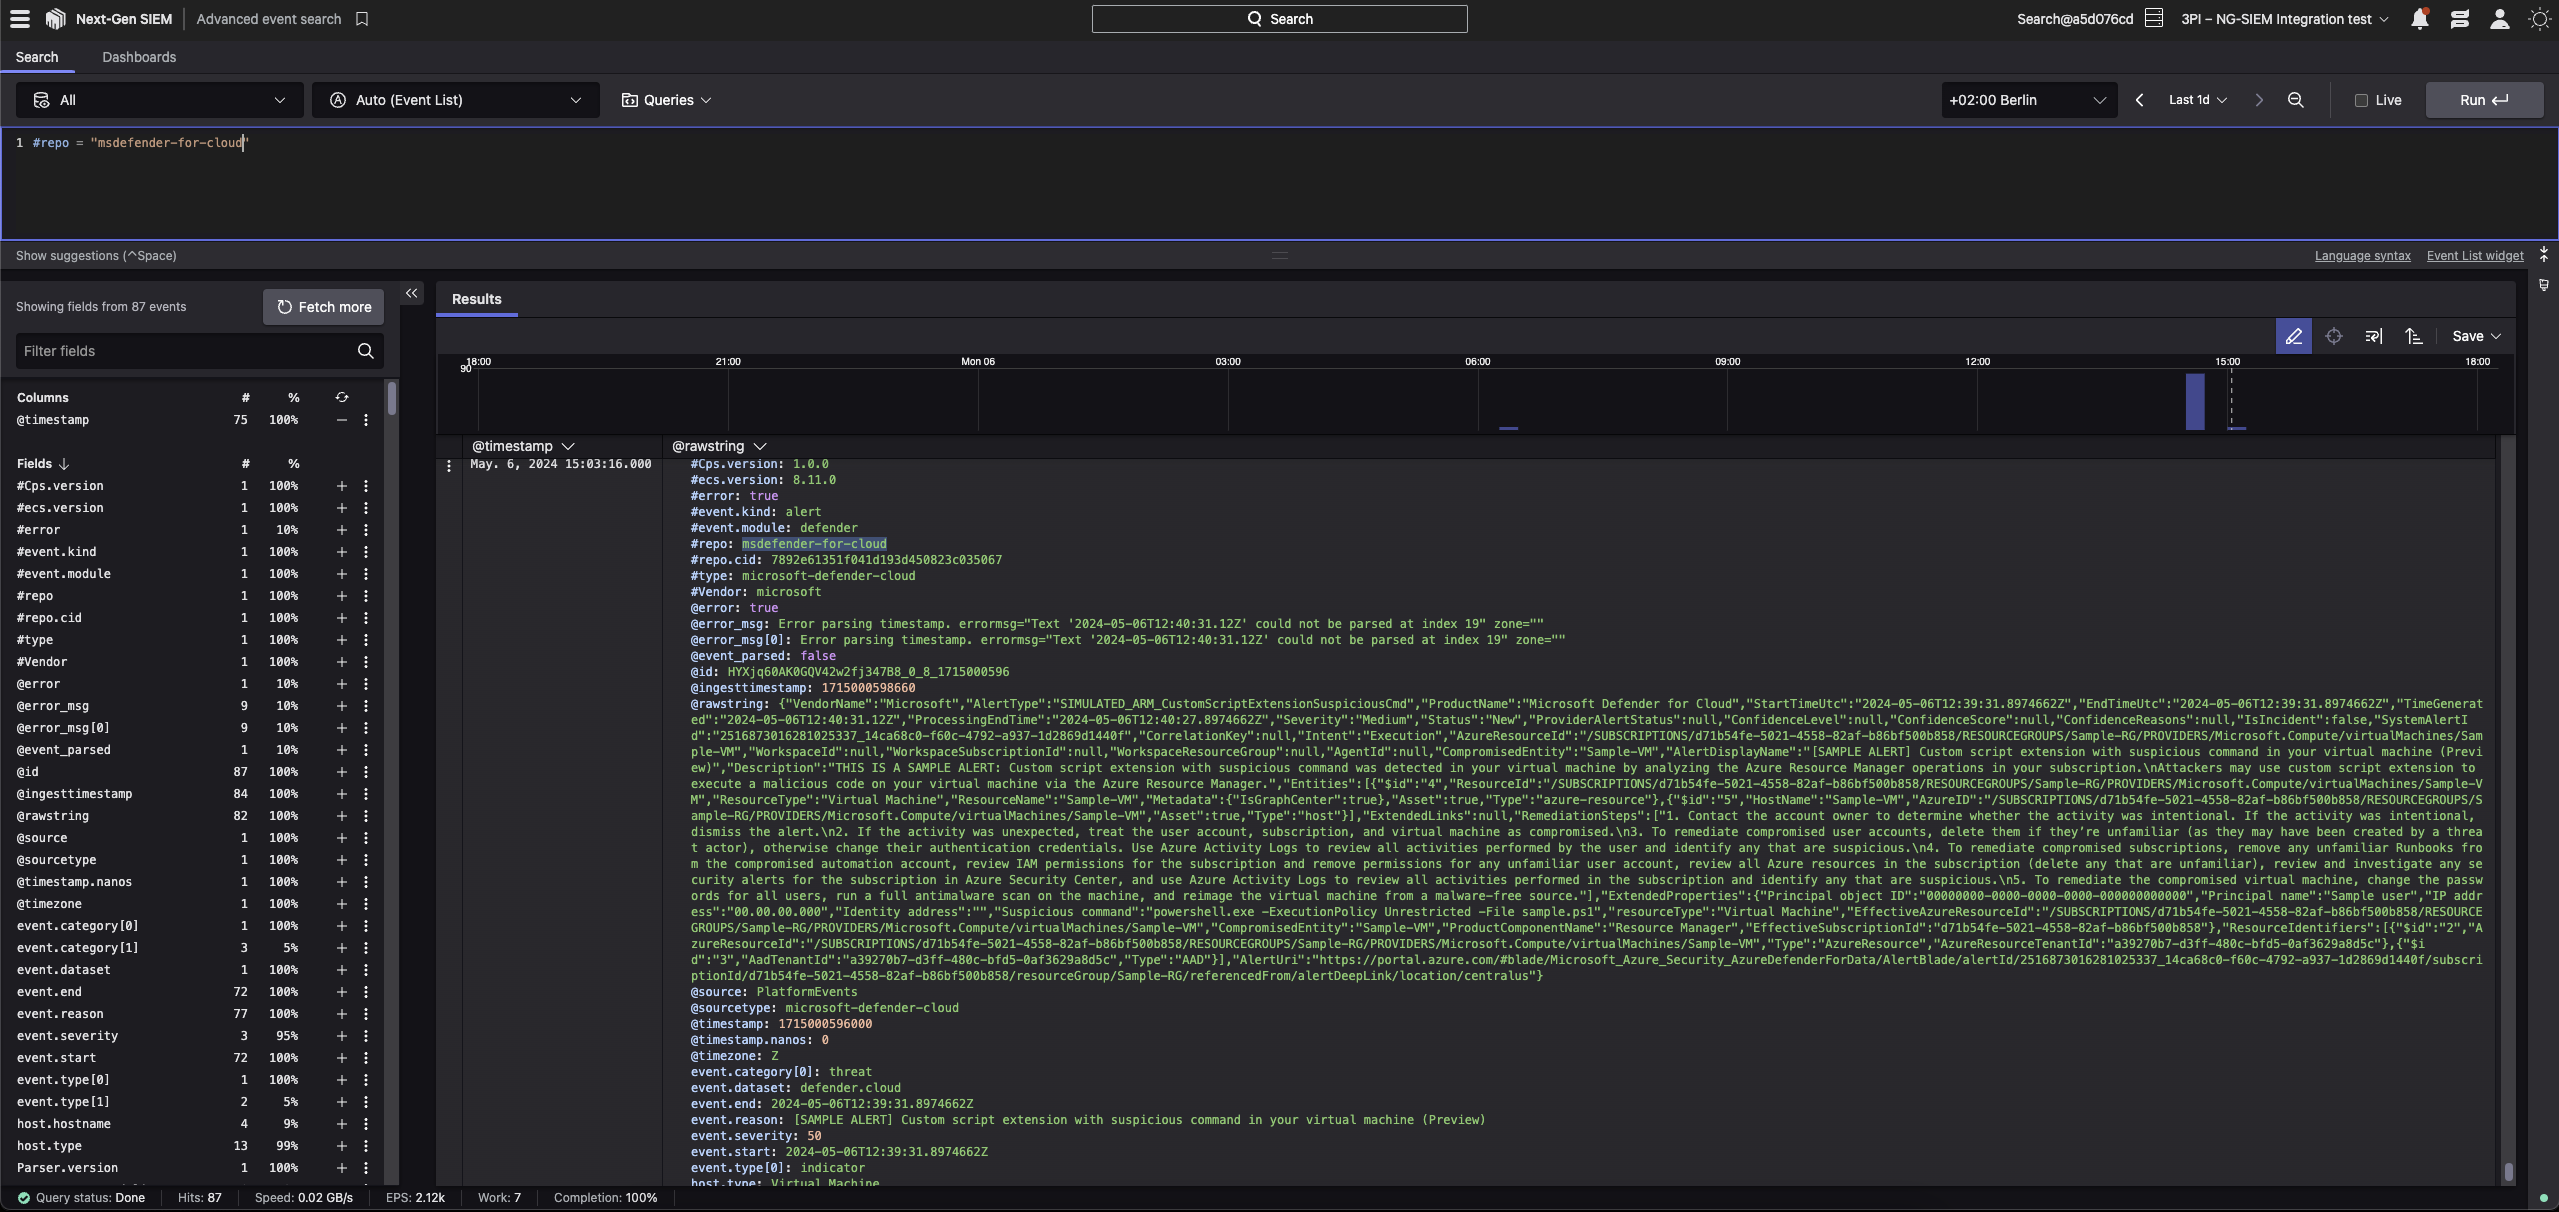
Task: Click the 15:00 histogram bar in timeline
Action: 2195,402
